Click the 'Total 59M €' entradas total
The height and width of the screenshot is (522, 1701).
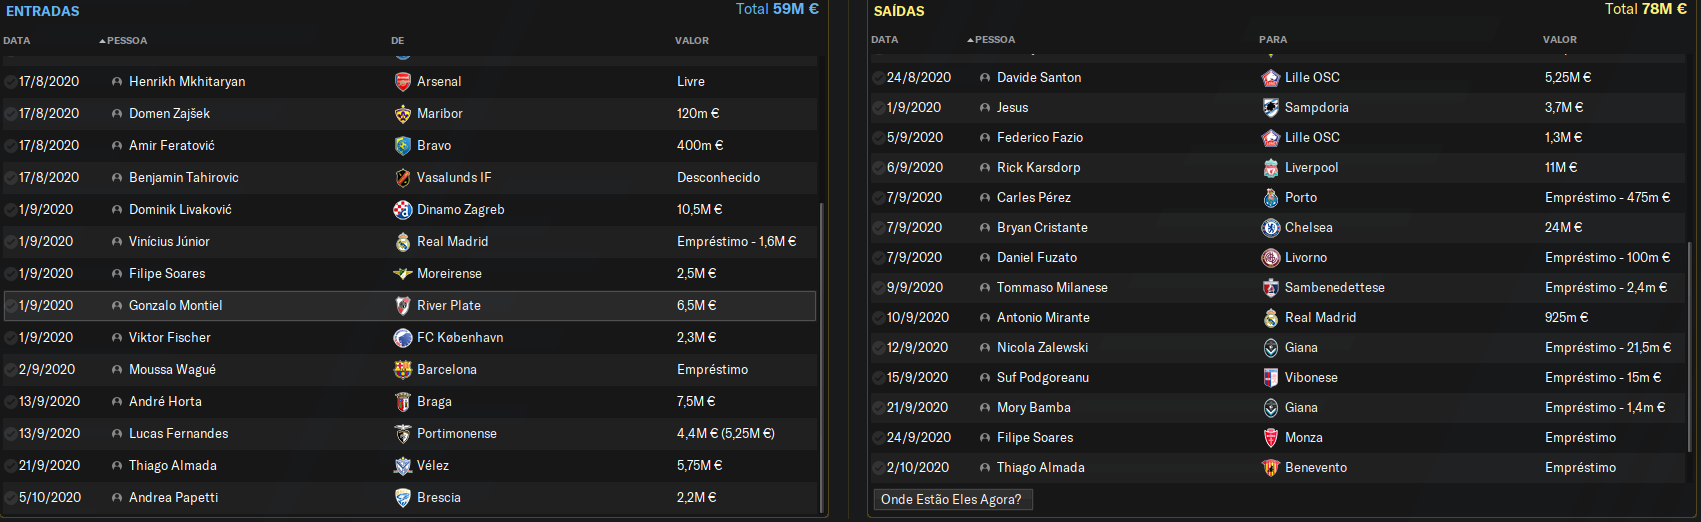coord(777,9)
